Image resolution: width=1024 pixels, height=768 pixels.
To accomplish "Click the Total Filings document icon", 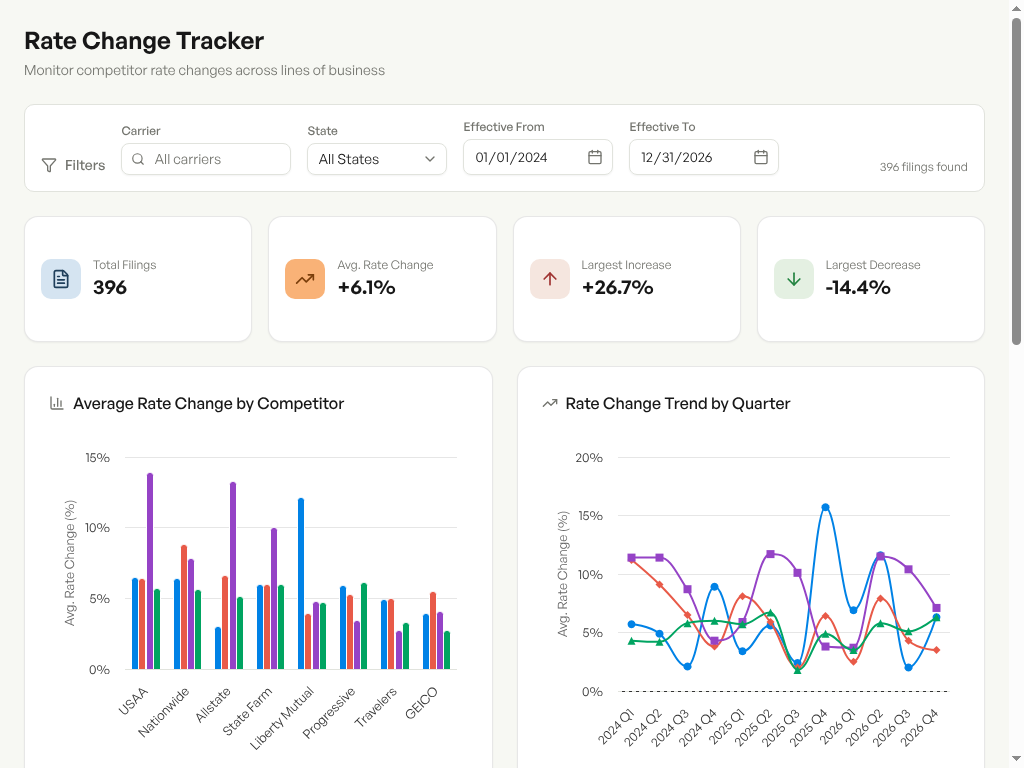I will point(61,279).
